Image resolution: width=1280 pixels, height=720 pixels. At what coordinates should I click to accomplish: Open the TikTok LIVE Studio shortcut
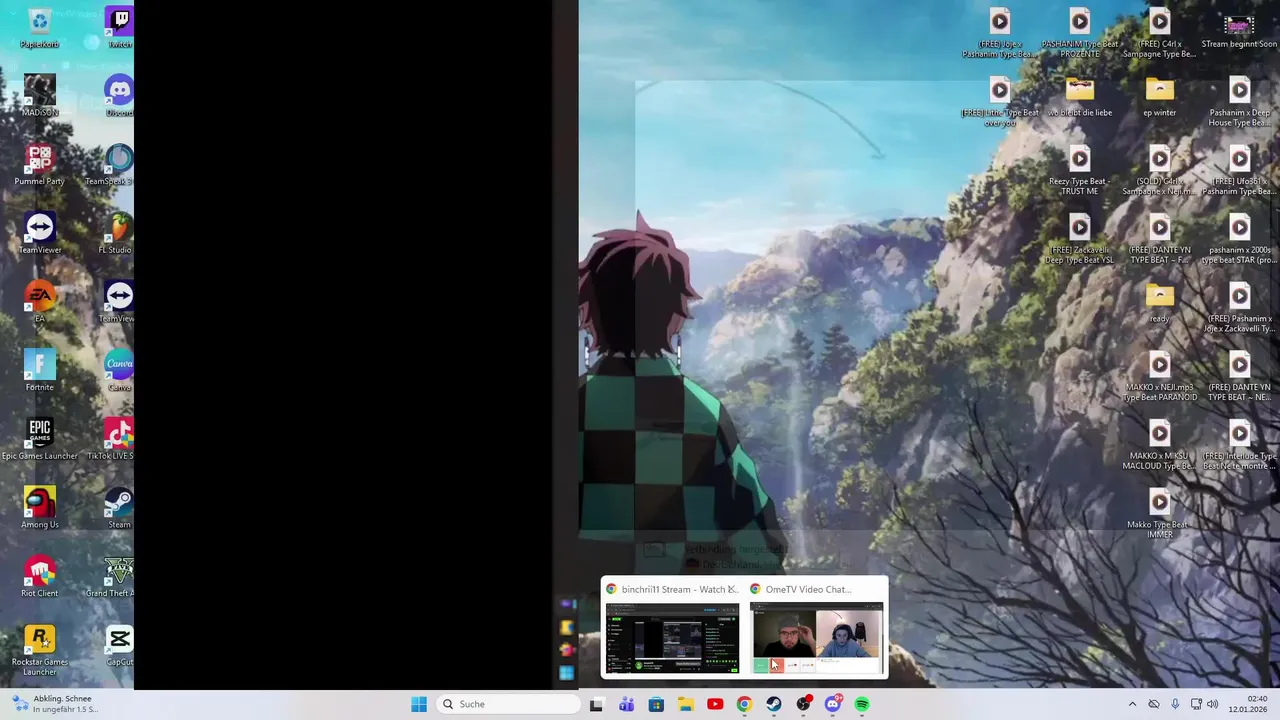111,439
